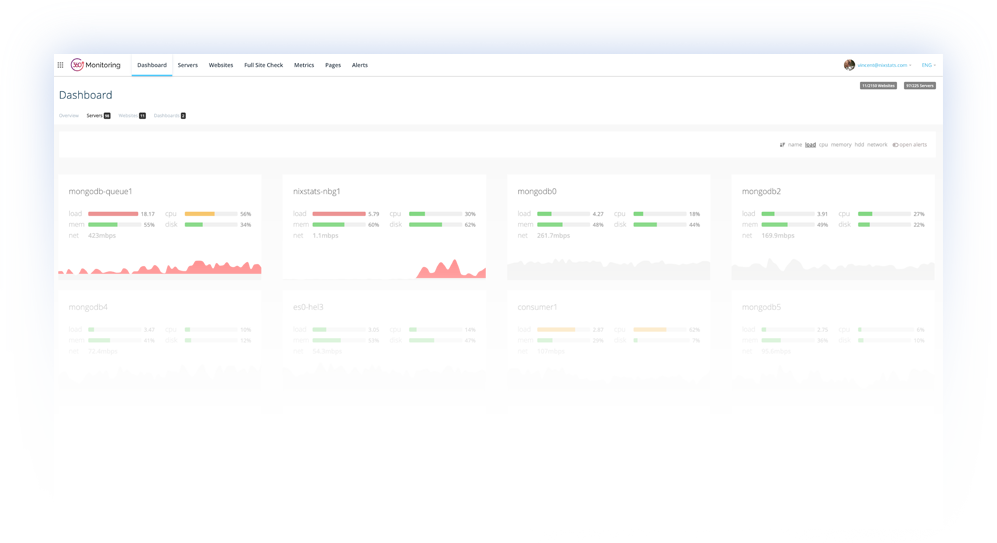Sort servers by memory
The height and width of the screenshot is (543, 997).
pos(841,145)
